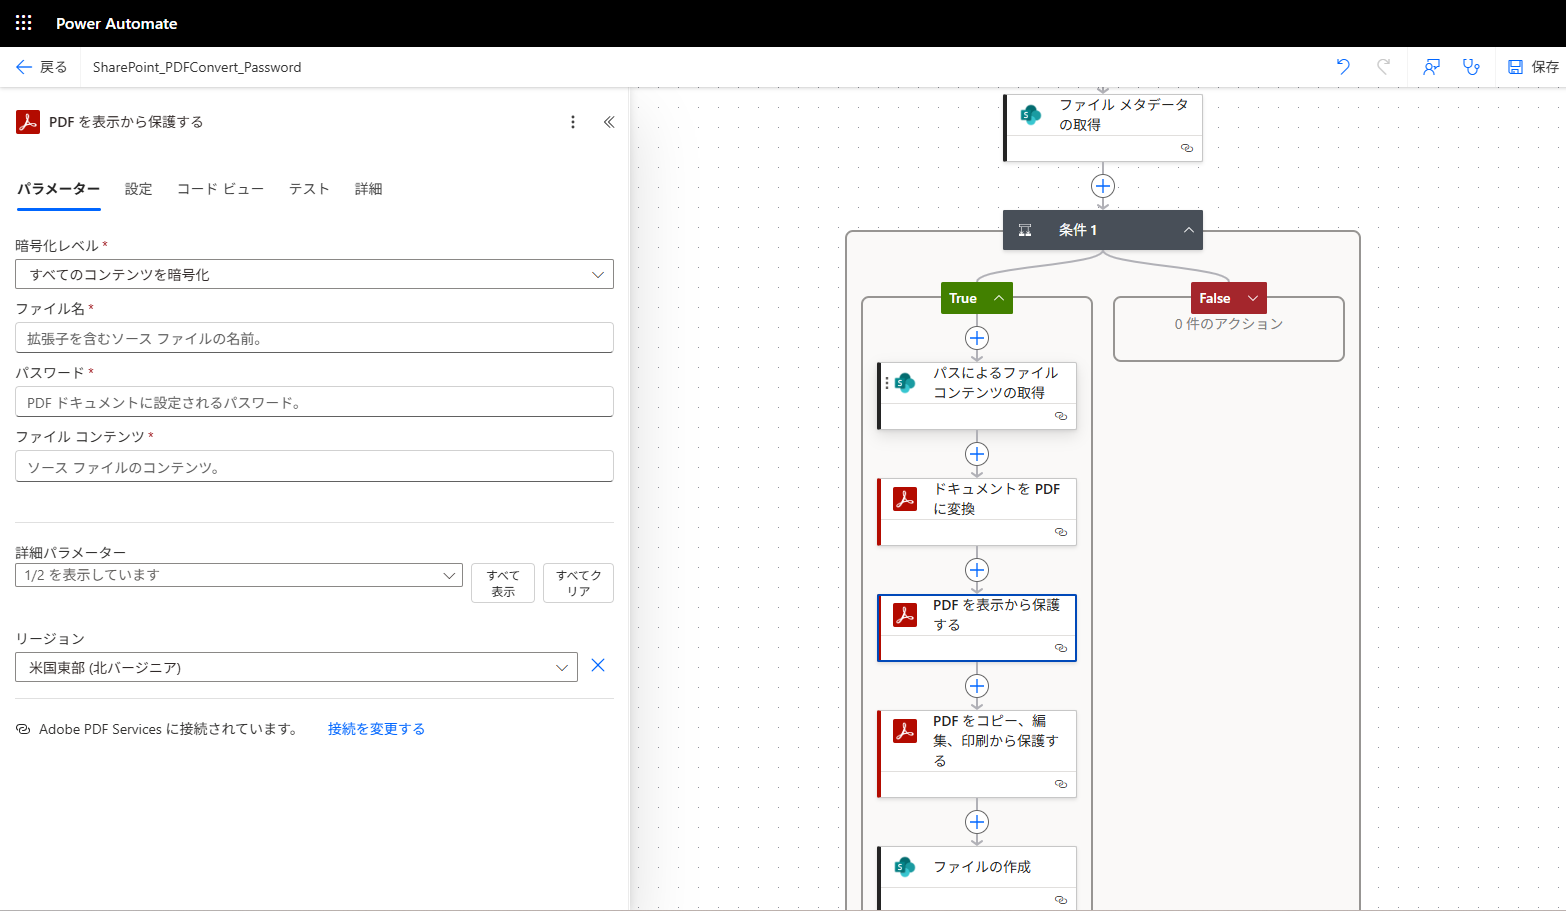Collapse the 条件 1 condition block

click(1189, 230)
